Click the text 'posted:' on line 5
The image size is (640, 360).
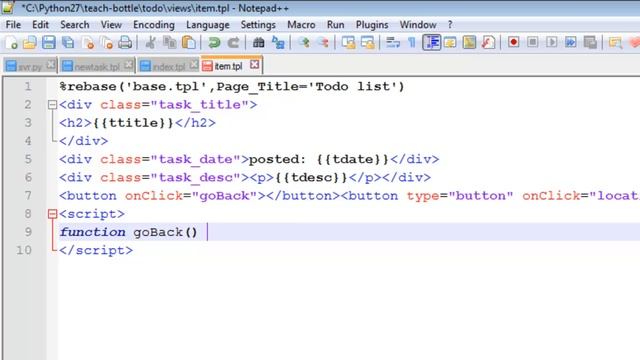click(x=278, y=159)
